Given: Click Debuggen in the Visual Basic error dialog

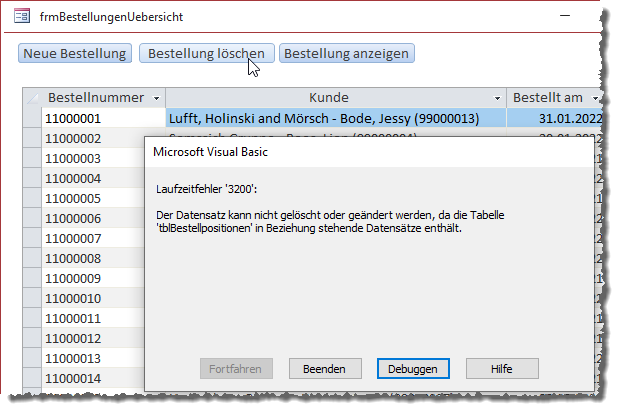Looking at the screenshot, I should (413, 369).
